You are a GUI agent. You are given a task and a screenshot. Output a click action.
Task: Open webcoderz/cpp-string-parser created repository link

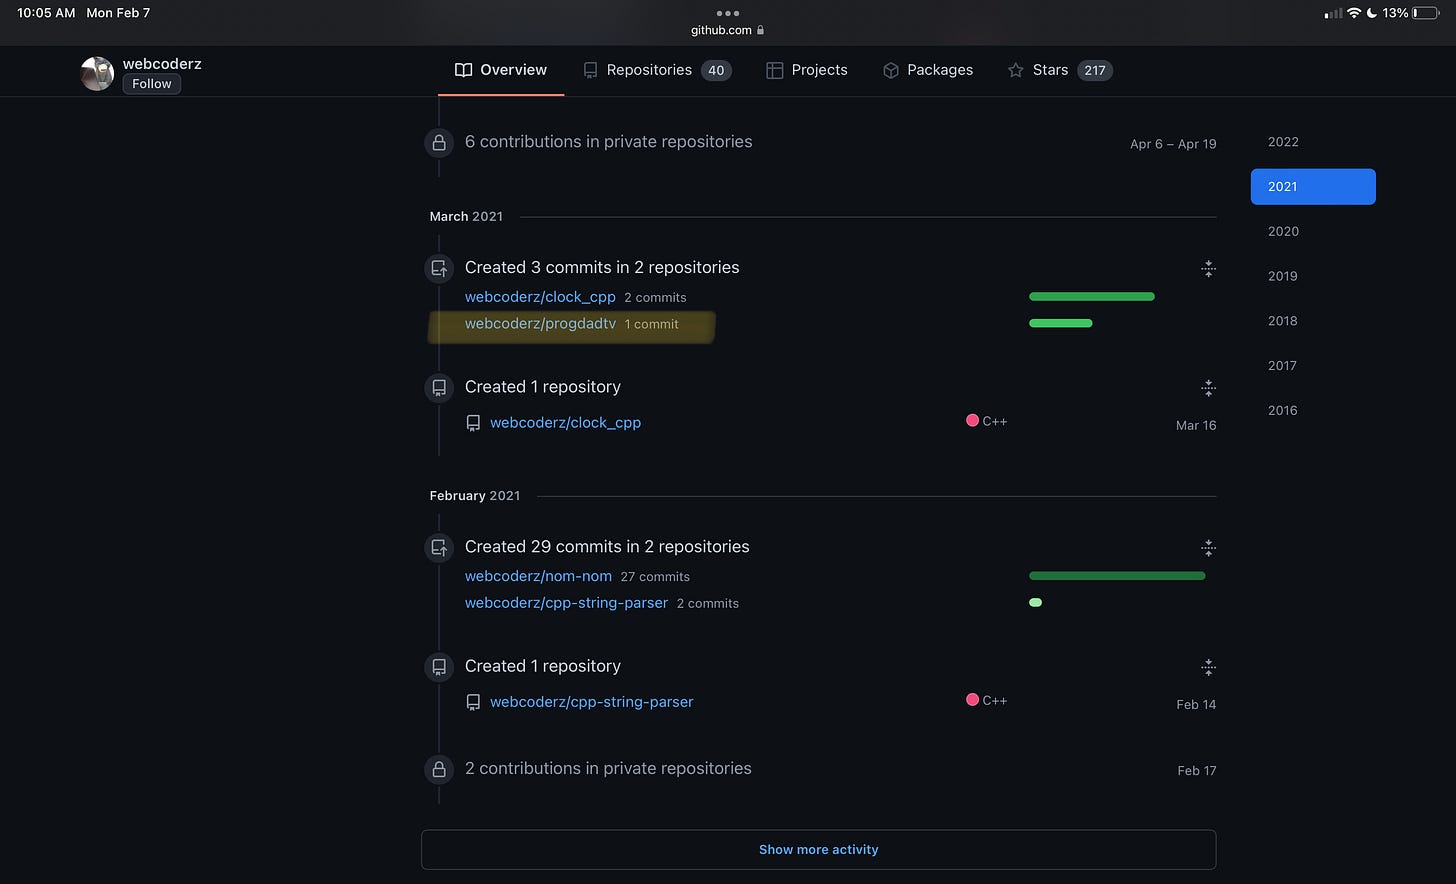point(591,702)
